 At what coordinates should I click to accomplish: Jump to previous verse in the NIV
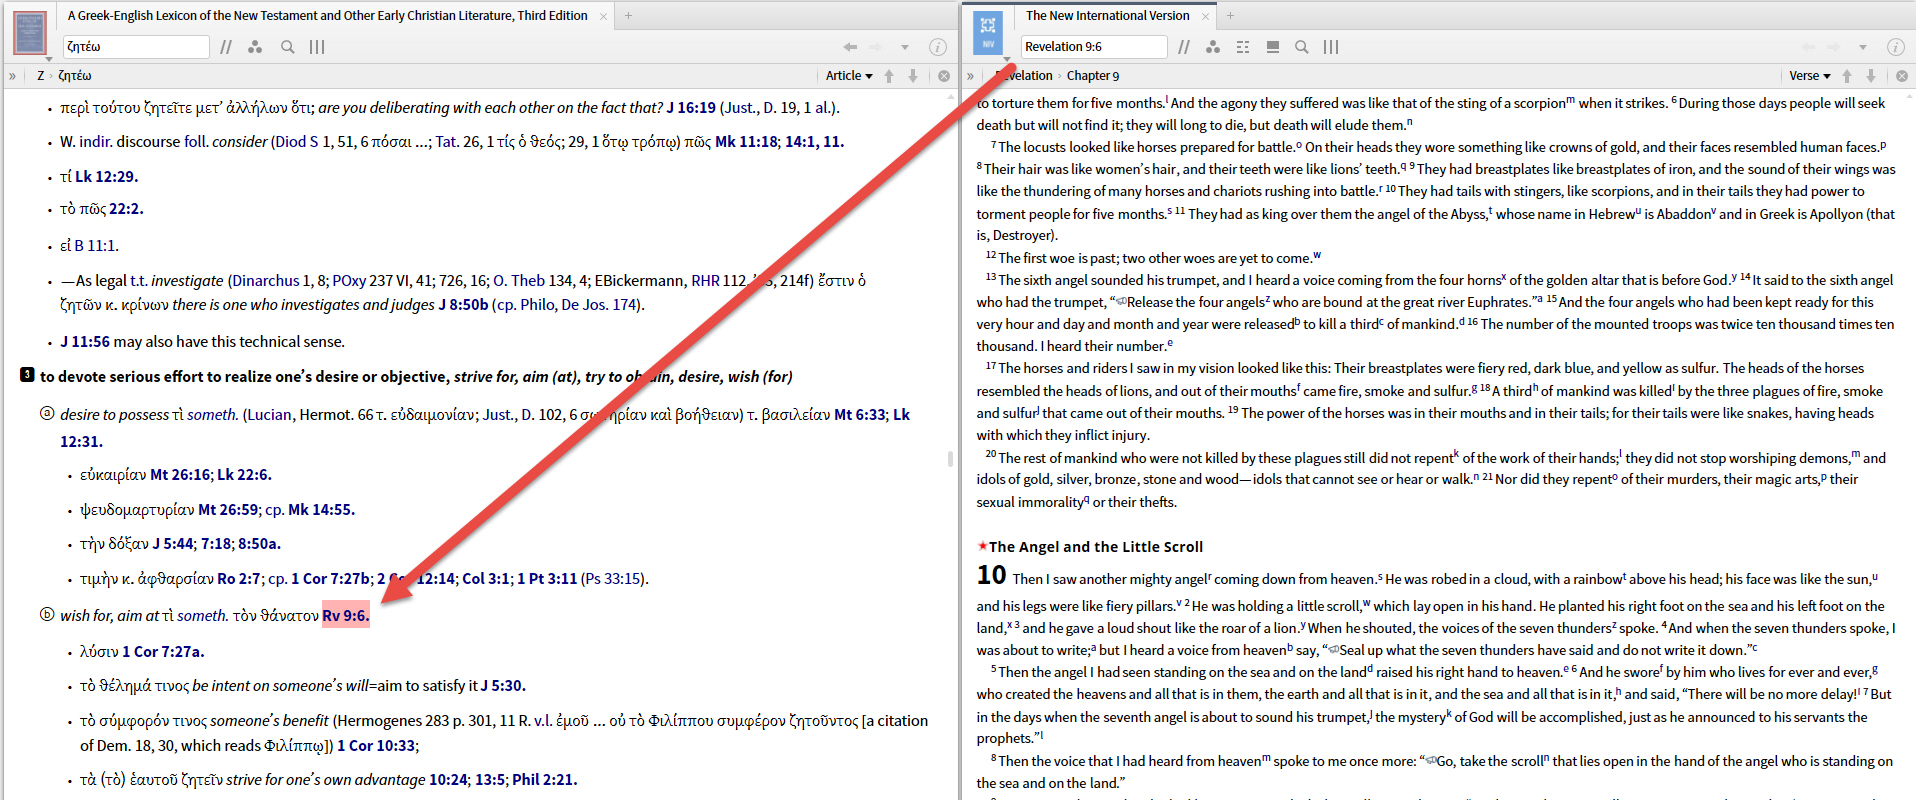tap(1847, 76)
